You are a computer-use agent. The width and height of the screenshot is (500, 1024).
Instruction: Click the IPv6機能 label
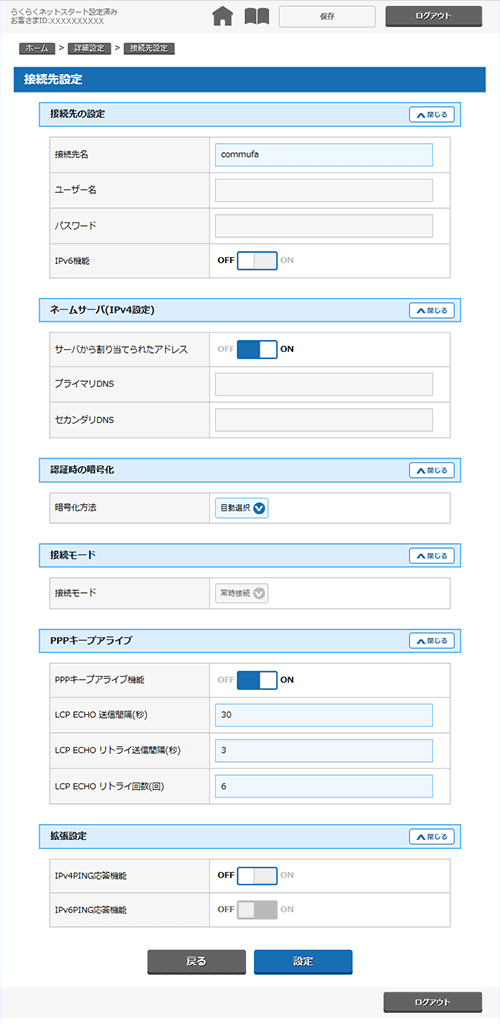(72, 261)
